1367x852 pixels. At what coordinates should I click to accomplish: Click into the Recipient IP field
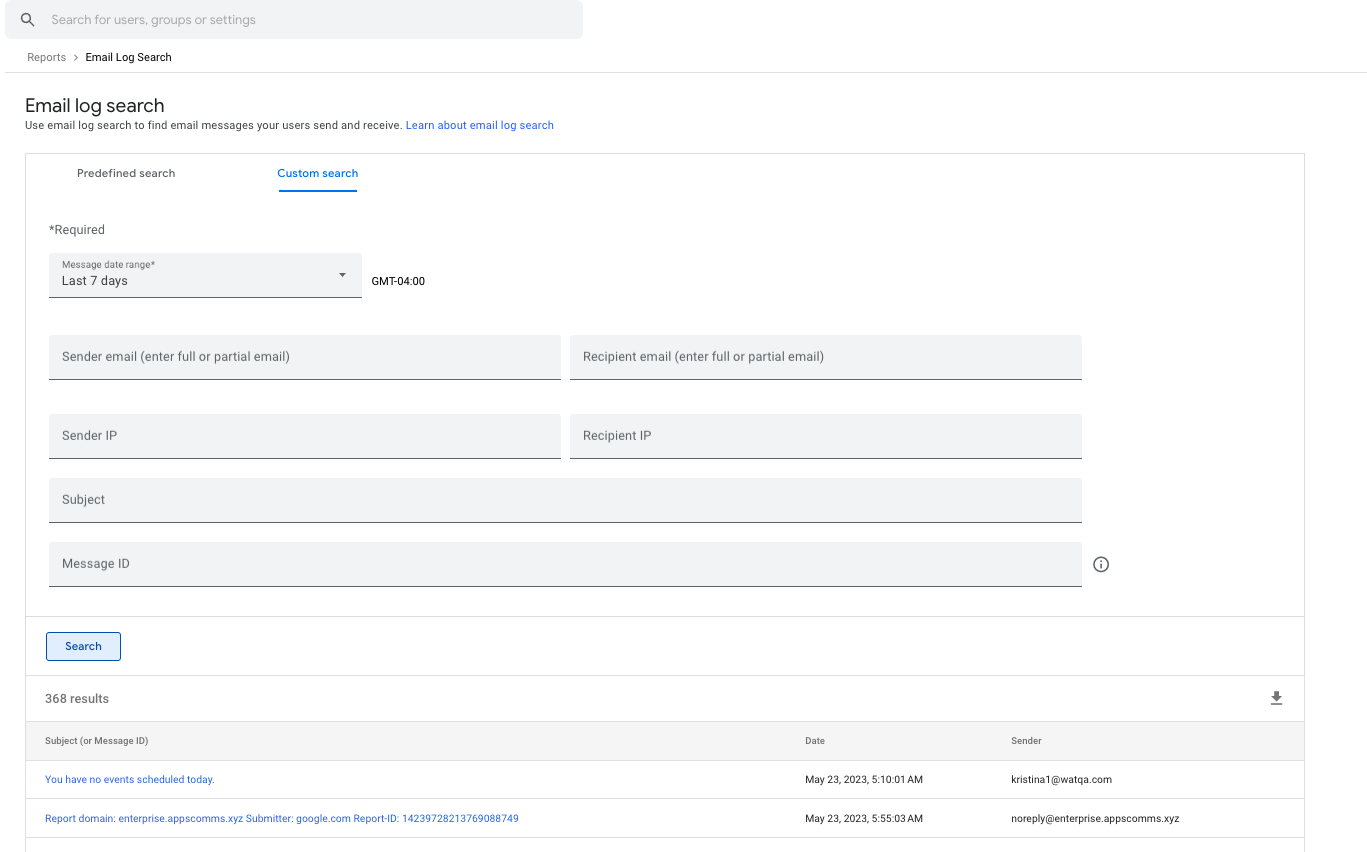826,436
